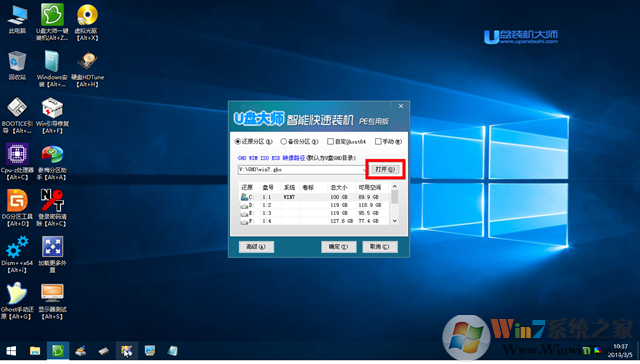Open the monitor-shaped taskbar icon
Screen dimensions: 640x364
150,351
